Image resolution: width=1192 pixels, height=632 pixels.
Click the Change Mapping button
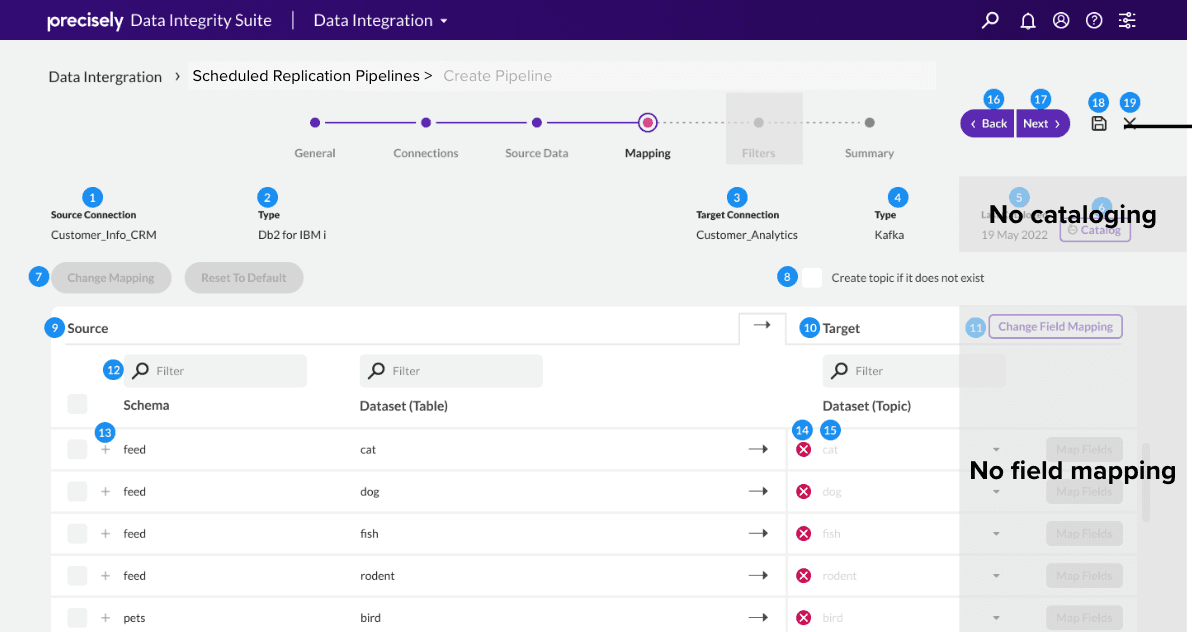click(111, 278)
